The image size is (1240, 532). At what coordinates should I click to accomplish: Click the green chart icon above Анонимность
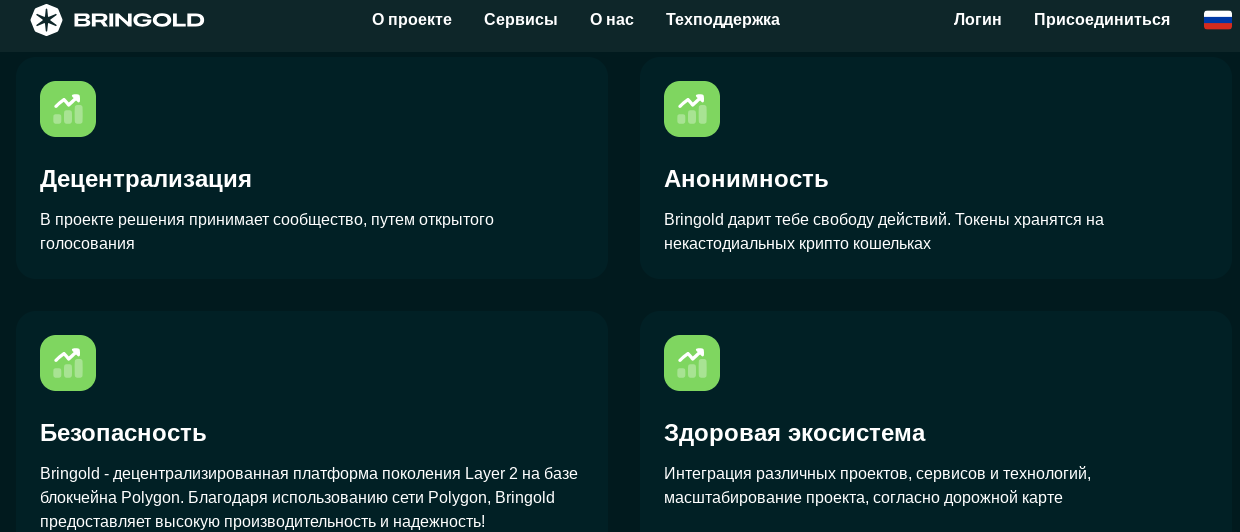(x=692, y=109)
